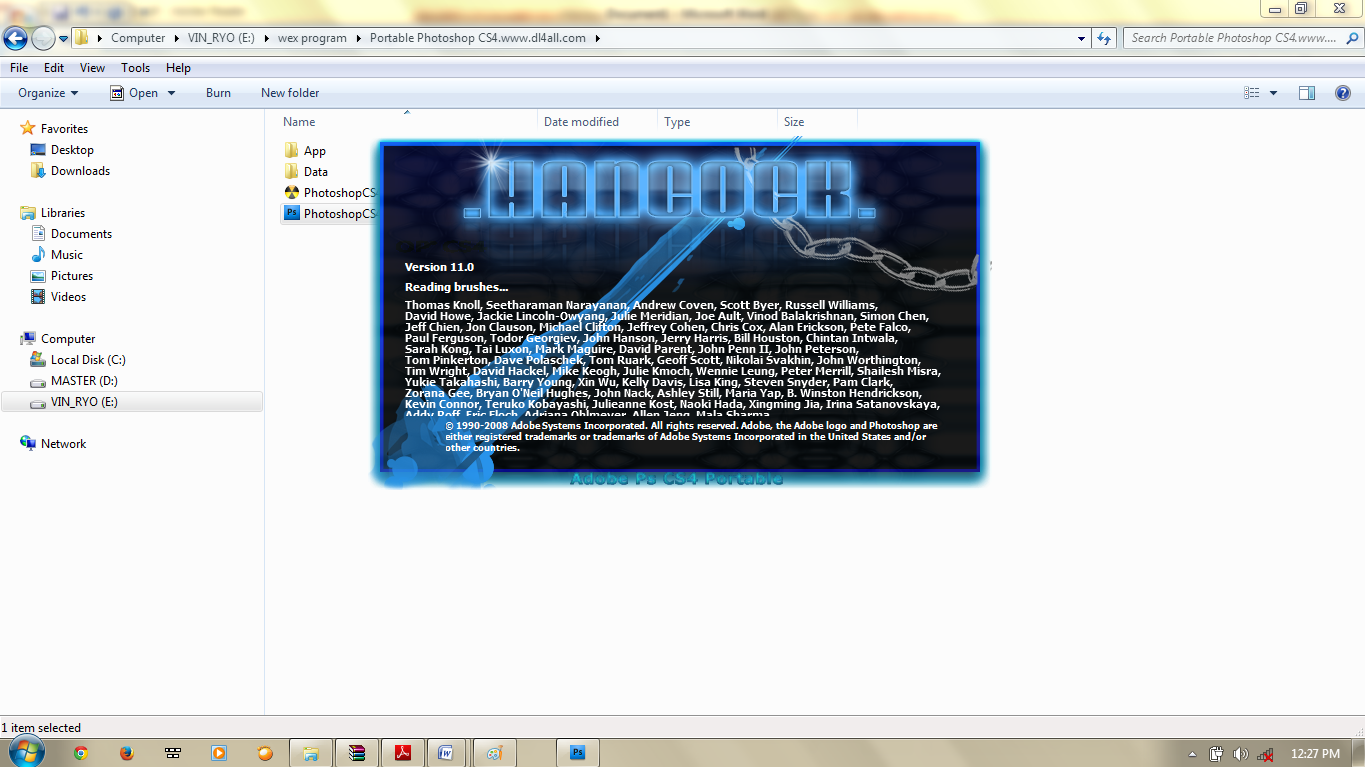Click the Refresh button beside address bar
This screenshot has width=1365, height=767.
(1104, 38)
